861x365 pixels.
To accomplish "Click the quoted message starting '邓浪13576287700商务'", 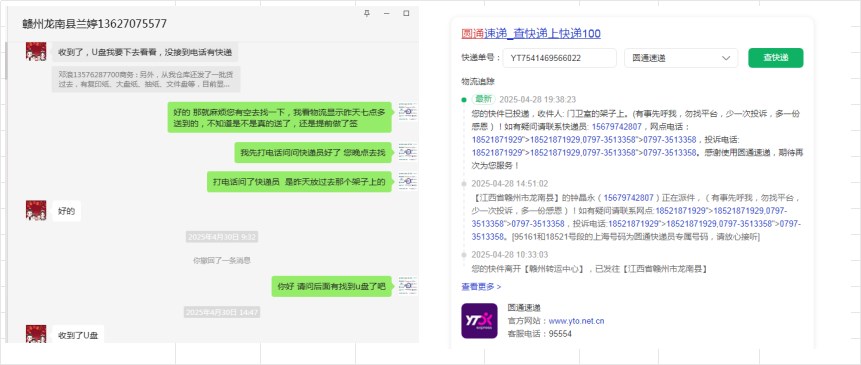I will tap(146, 80).
